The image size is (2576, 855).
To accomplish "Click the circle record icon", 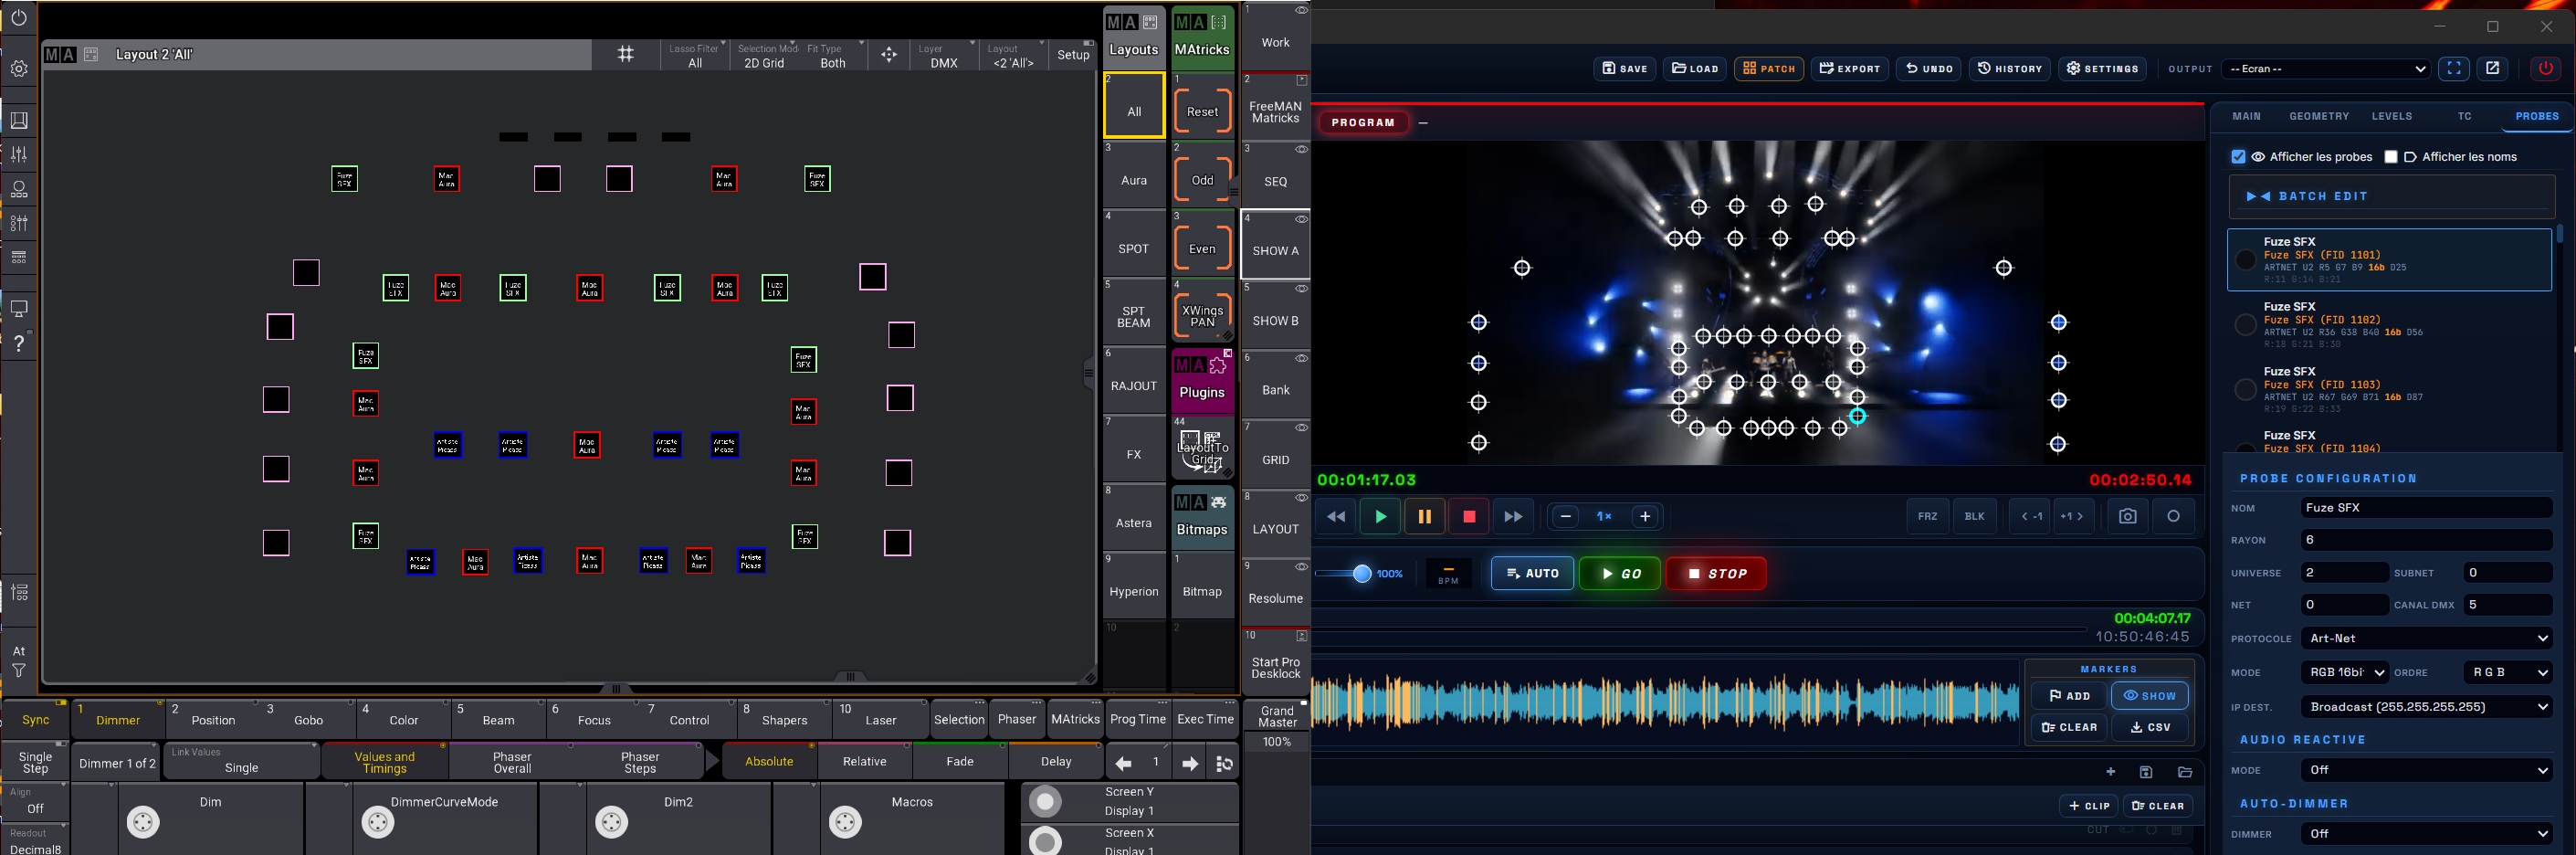I will tap(2173, 517).
